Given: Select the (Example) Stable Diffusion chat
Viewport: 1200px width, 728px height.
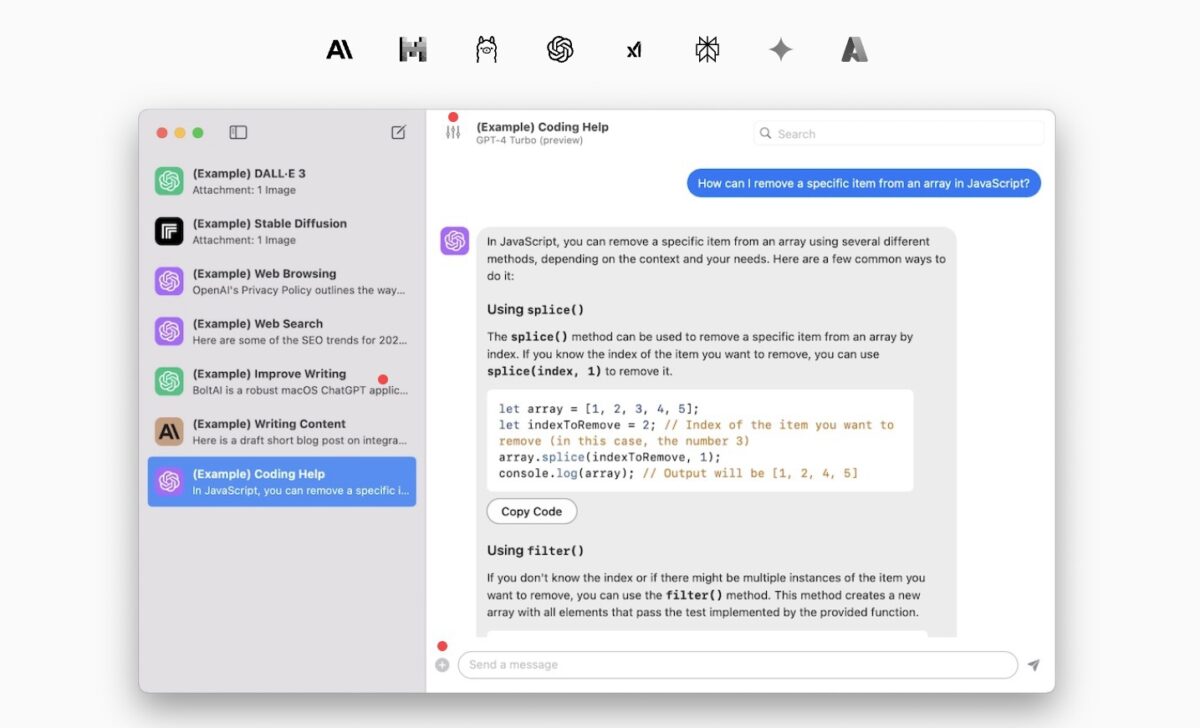Looking at the screenshot, I should point(282,231).
